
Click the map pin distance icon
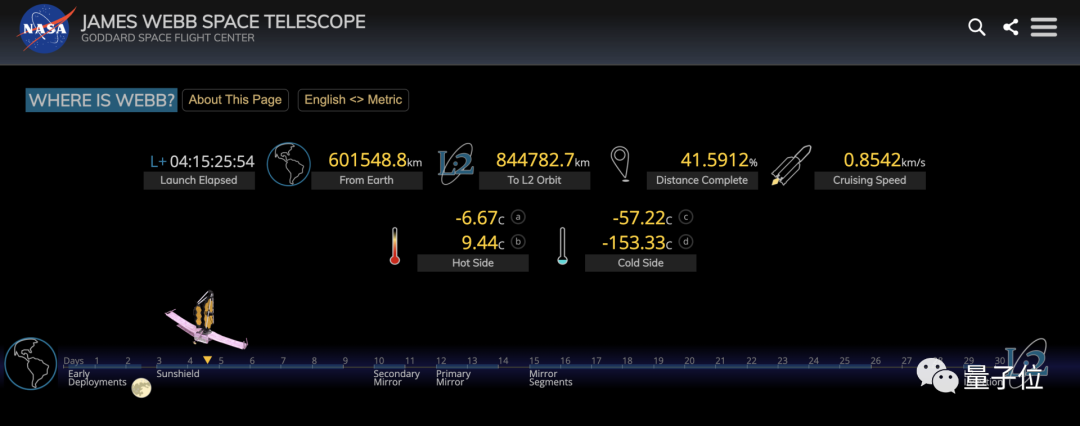point(621,165)
